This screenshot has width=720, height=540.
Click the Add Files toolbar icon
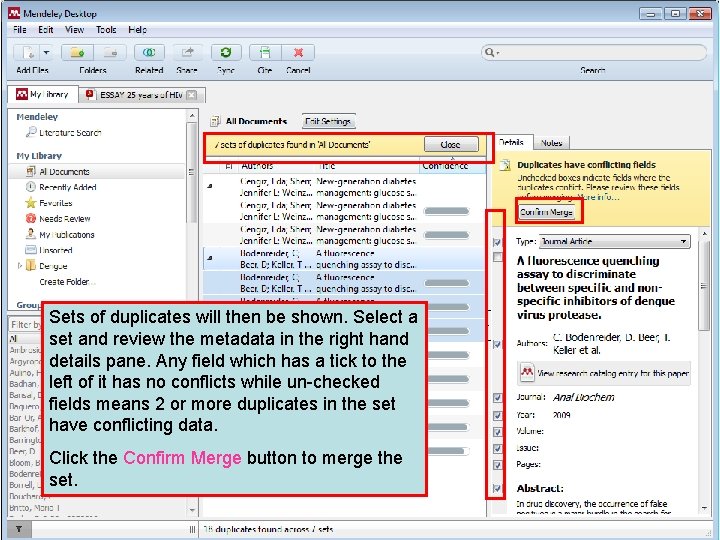[x=28, y=53]
